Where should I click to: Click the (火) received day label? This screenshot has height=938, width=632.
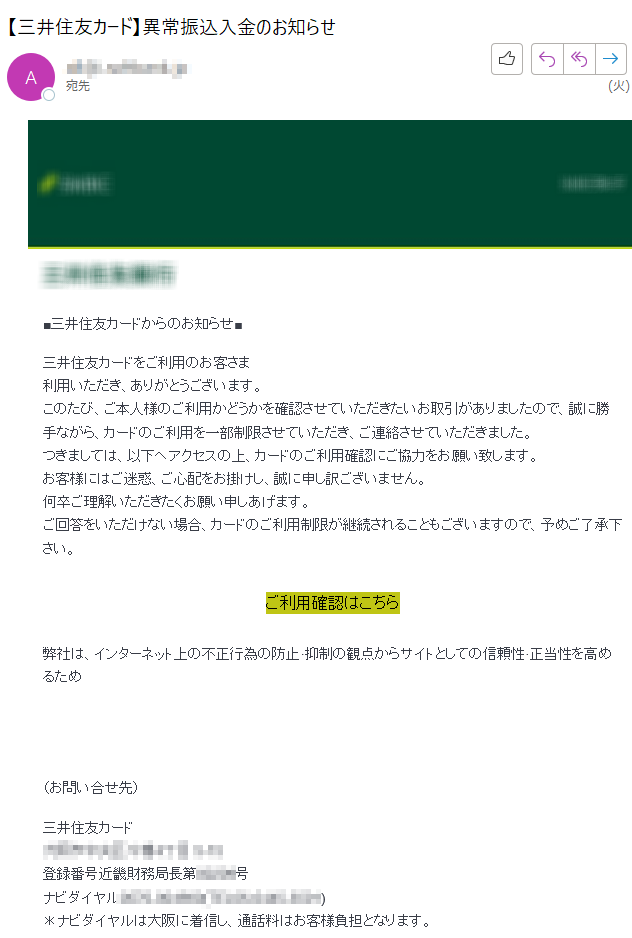tap(619, 86)
